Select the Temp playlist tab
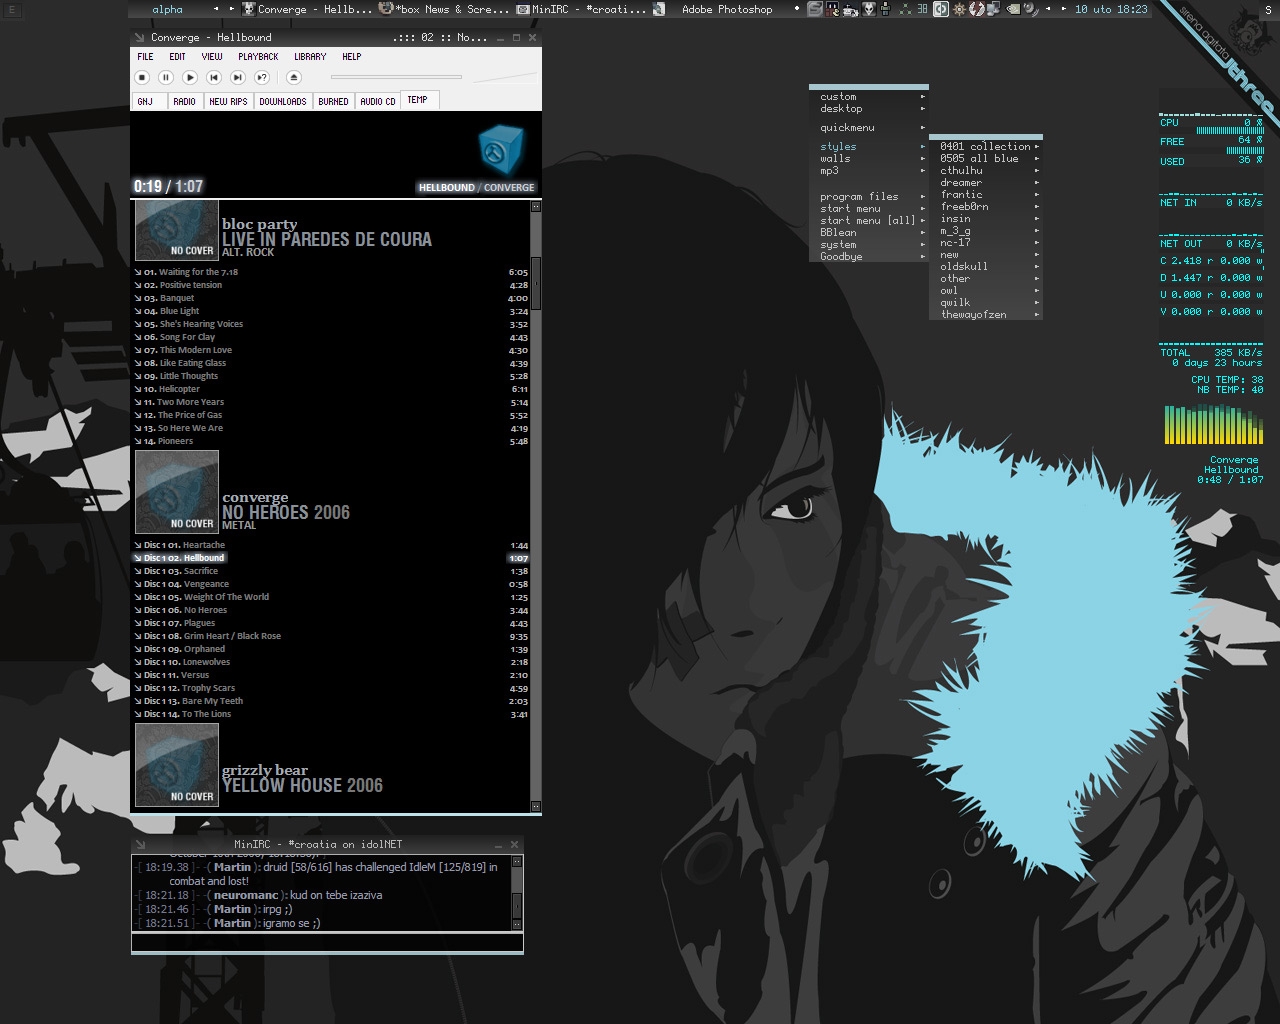 pos(418,100)
